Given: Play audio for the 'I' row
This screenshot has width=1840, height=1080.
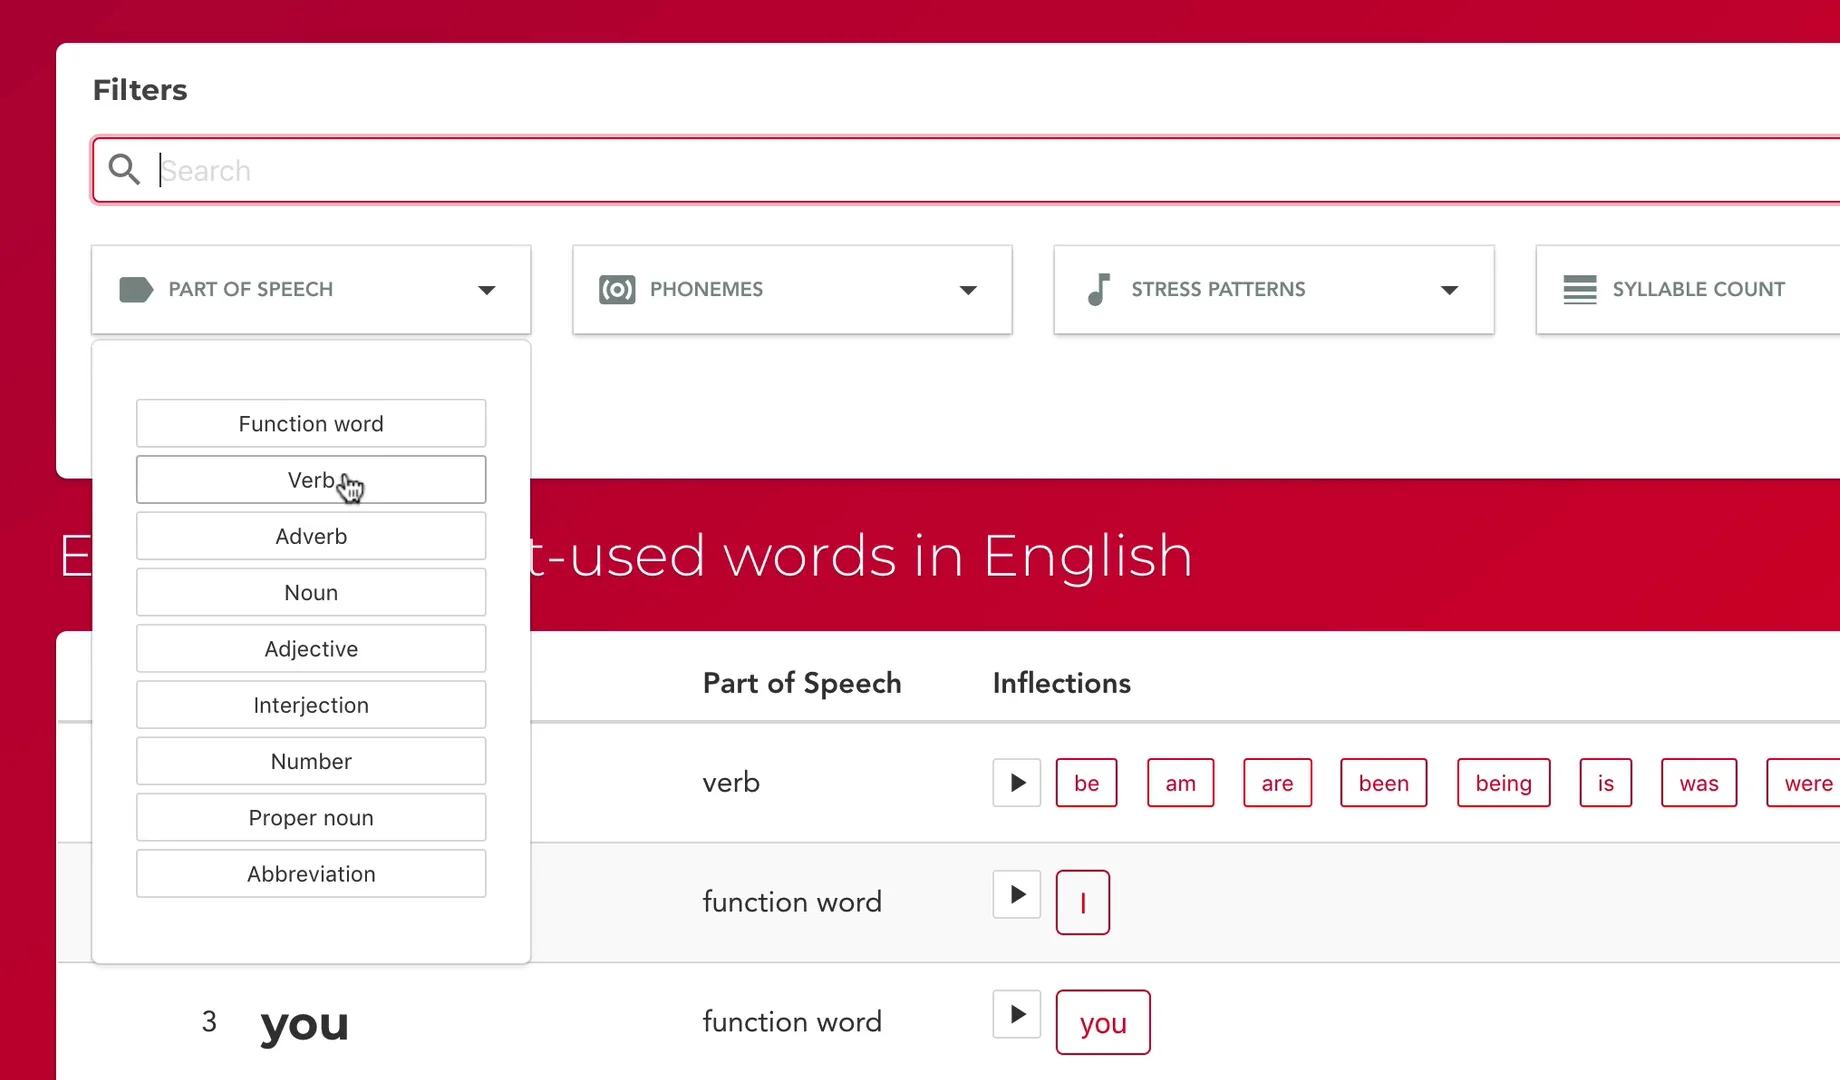Looking at the screenshot, I should coord(1017,894).
